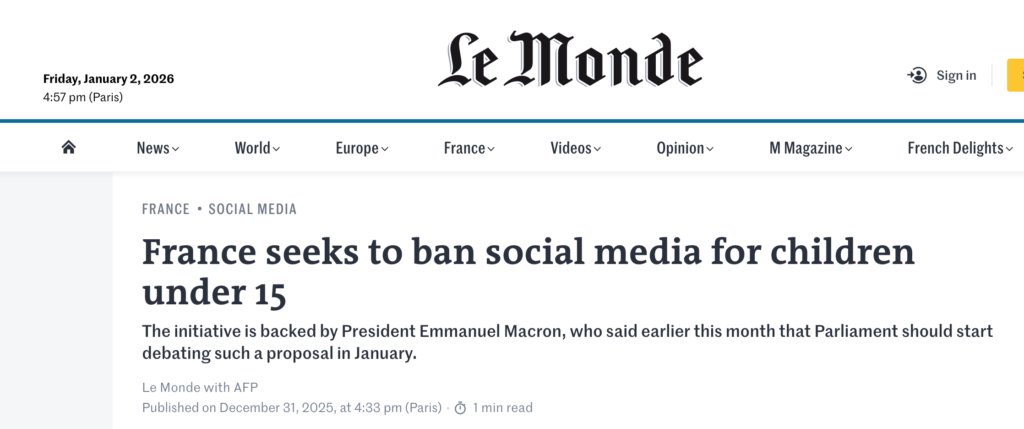This screenshot has width=1024, height=429.
Task: Open the M Magazine menu
Action: 810,148
